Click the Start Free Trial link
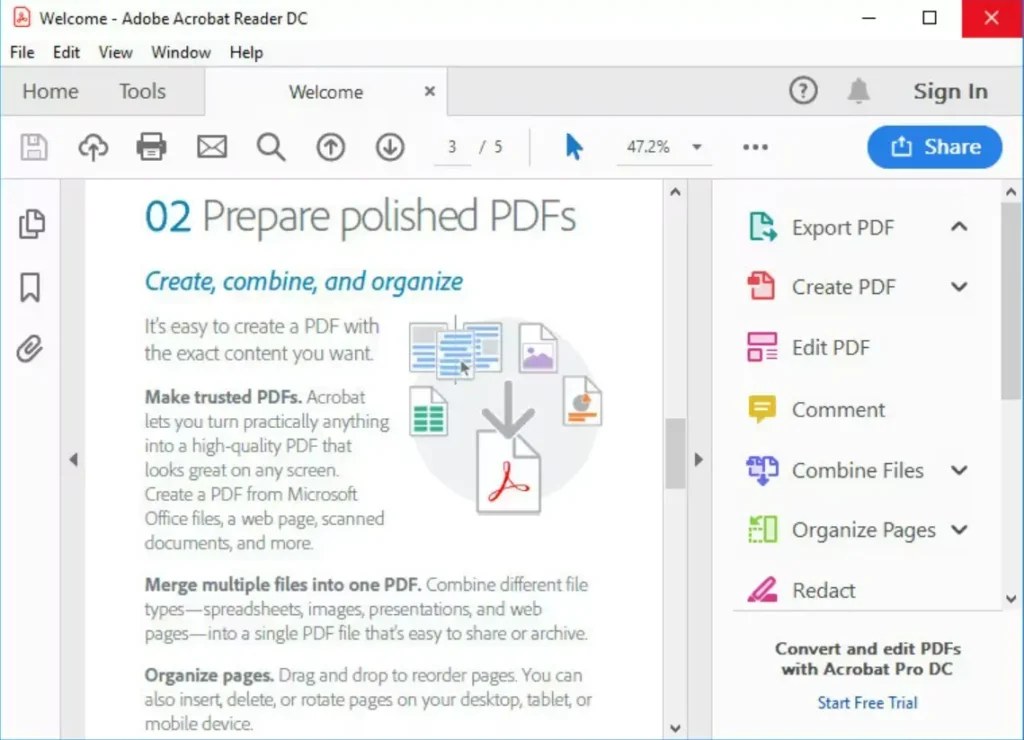Viewport: 1024px width, 740px height. click(866, 702)
